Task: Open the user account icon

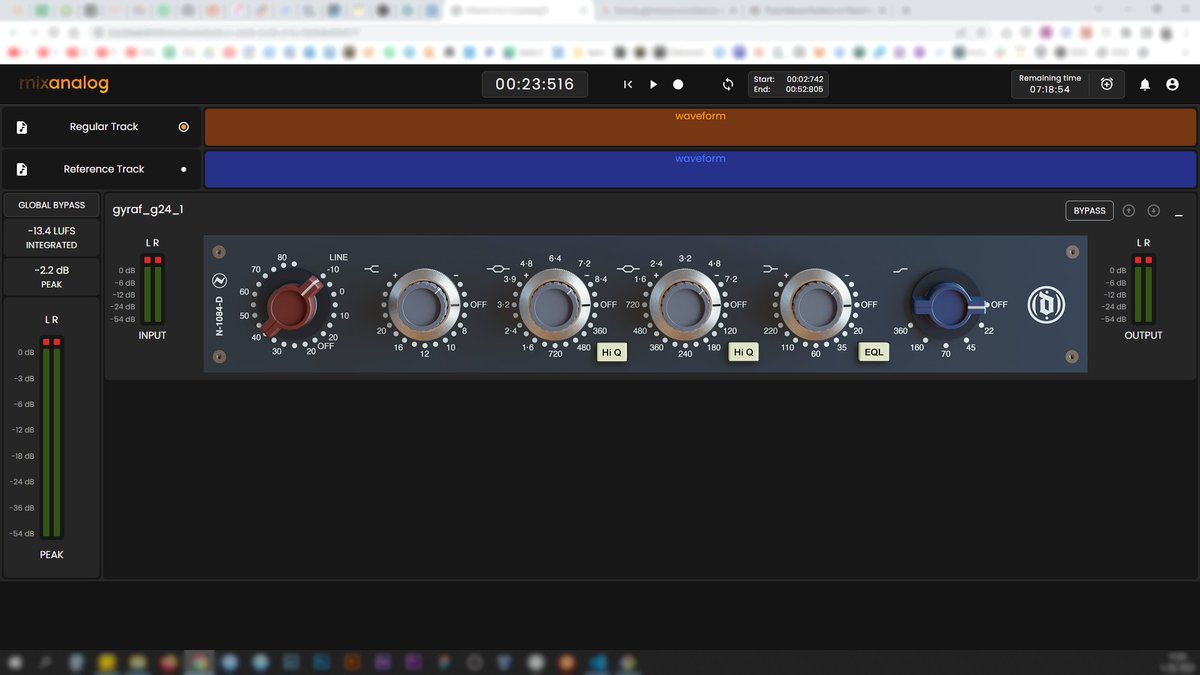Action: tap(1172, 84)
